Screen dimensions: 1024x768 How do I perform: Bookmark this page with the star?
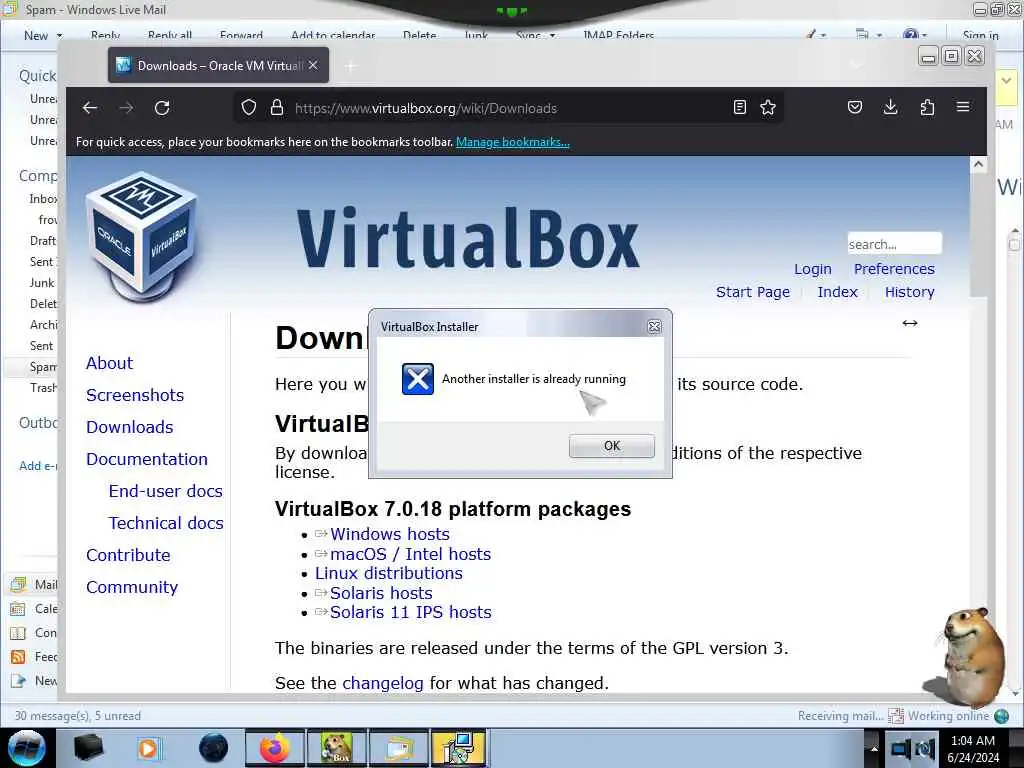[768, 108]
